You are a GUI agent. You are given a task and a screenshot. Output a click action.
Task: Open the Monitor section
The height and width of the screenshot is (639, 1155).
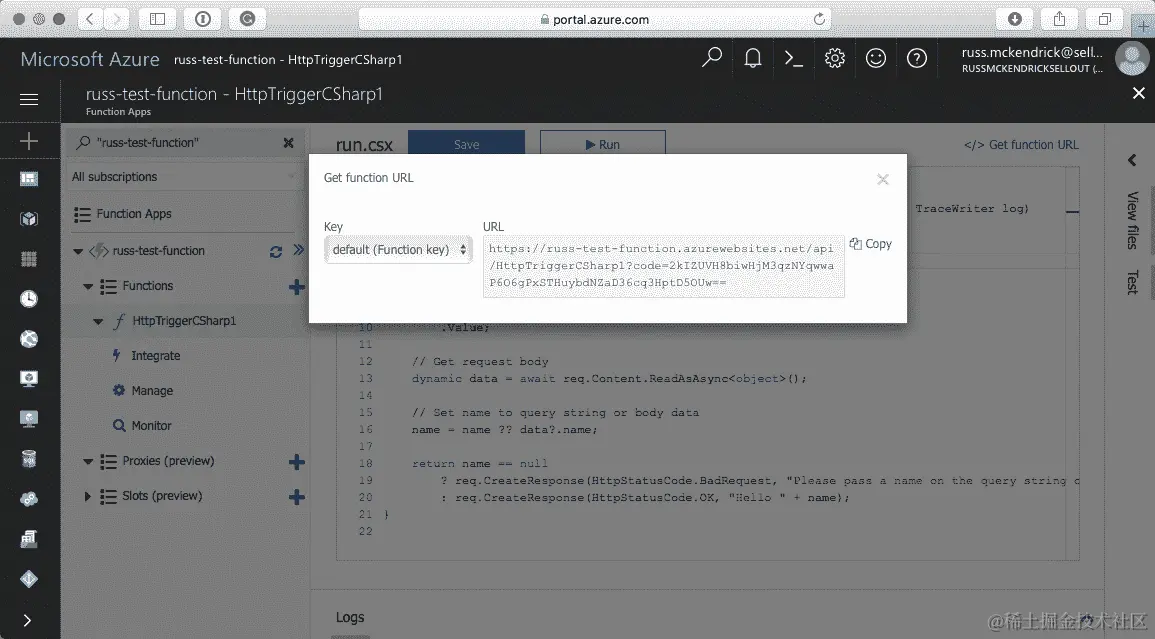pos(151,426)
